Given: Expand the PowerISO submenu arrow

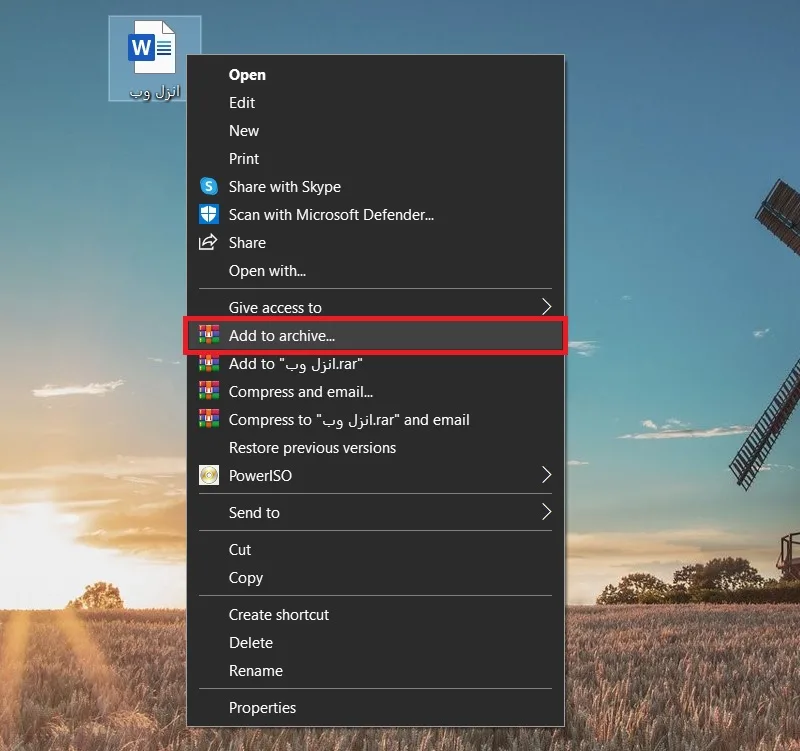Looking at the screenshot, I should (x=546, y=475).
